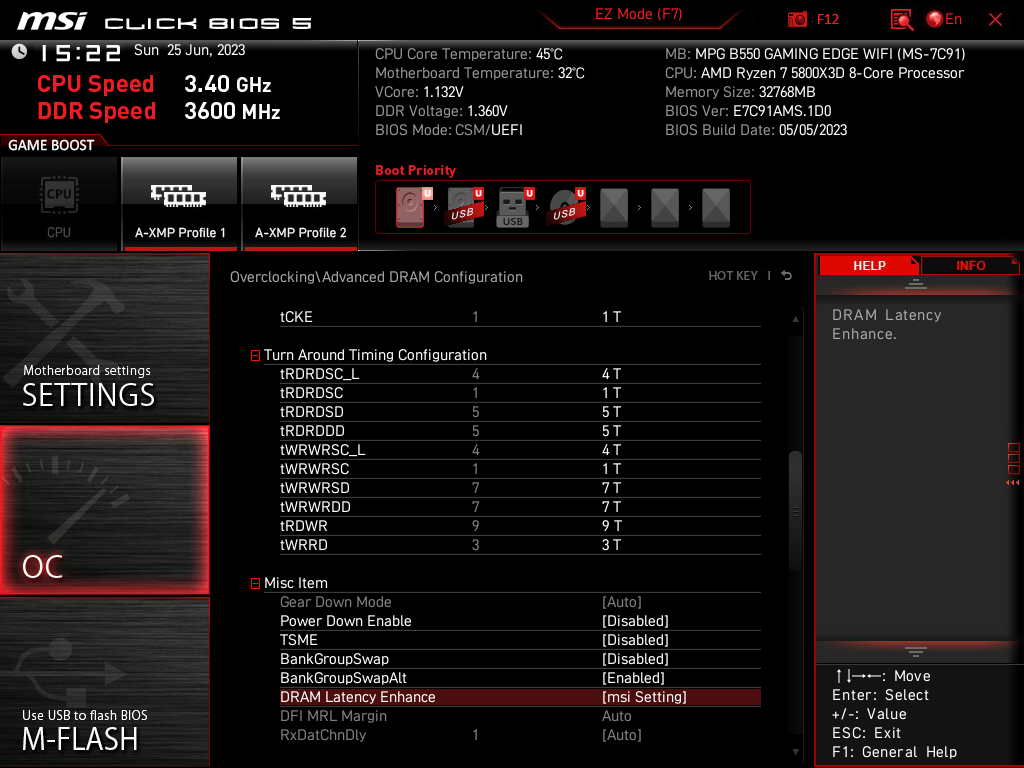This screenshot has height=768, width=1024.
Task: Edit the tRDWR value 9 T
Action: 611,525
